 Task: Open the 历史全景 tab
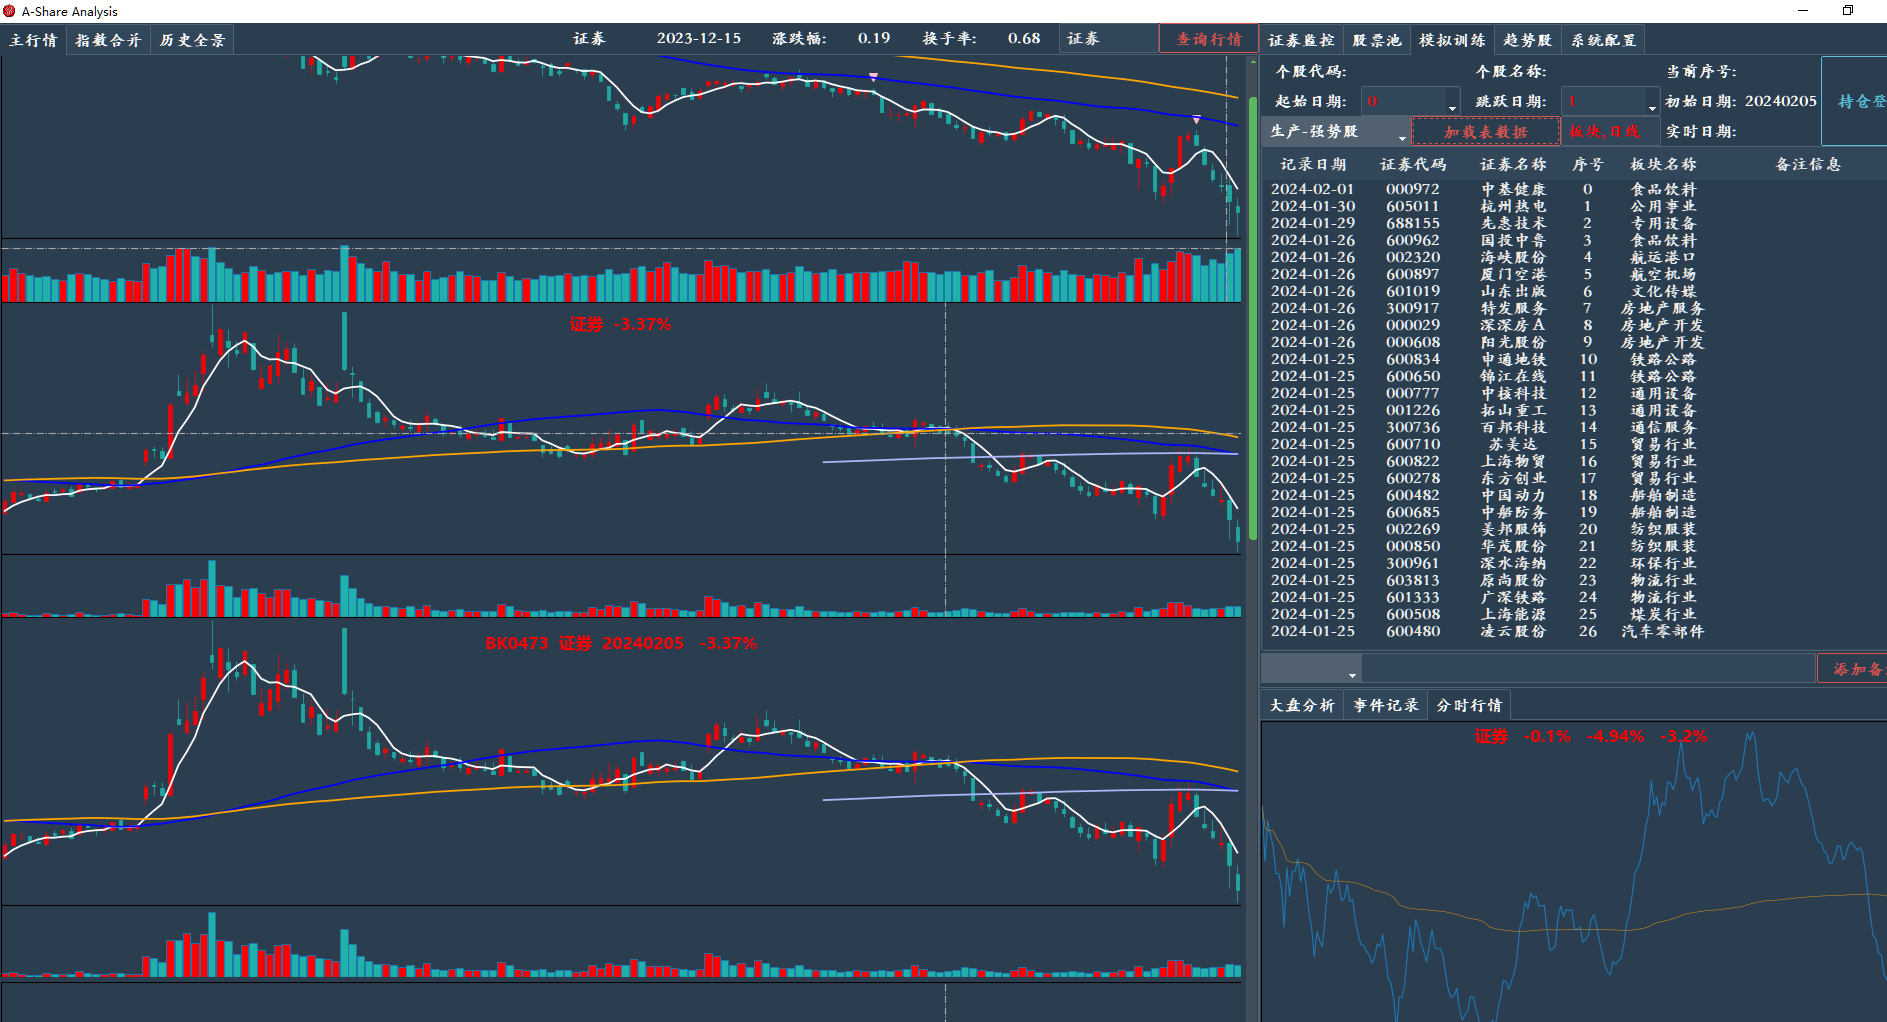pyautogui.click(x=192, y=40)
